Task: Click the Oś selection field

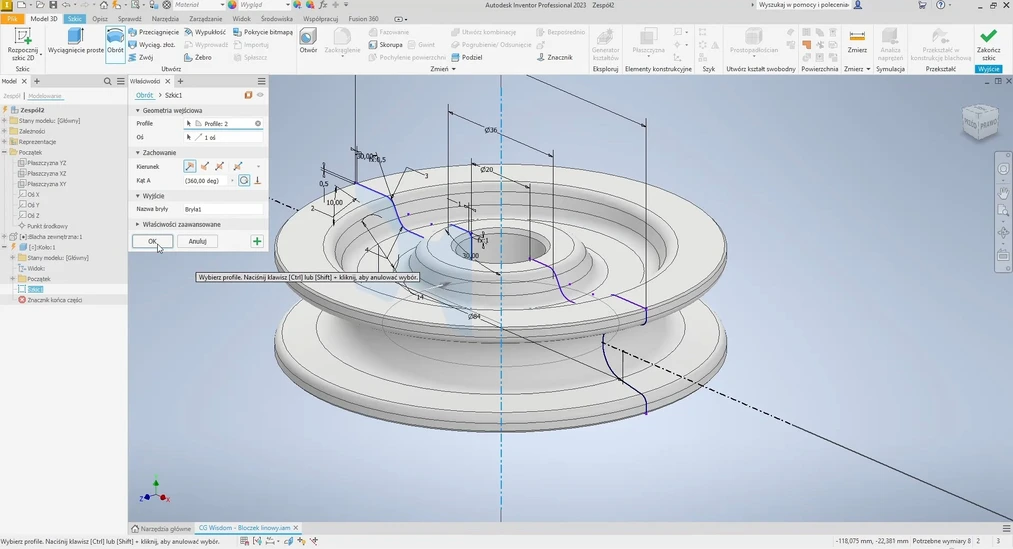Action: coord(223,138)
